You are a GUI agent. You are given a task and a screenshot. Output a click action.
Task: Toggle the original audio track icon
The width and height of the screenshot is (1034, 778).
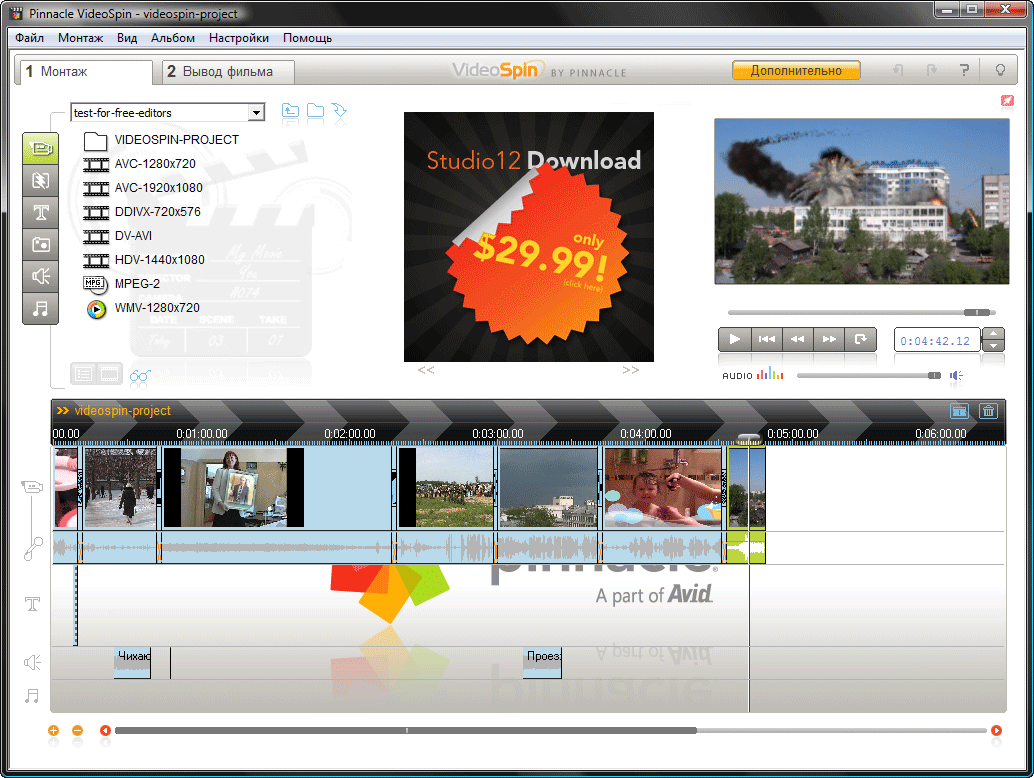[x=32, y=549]
